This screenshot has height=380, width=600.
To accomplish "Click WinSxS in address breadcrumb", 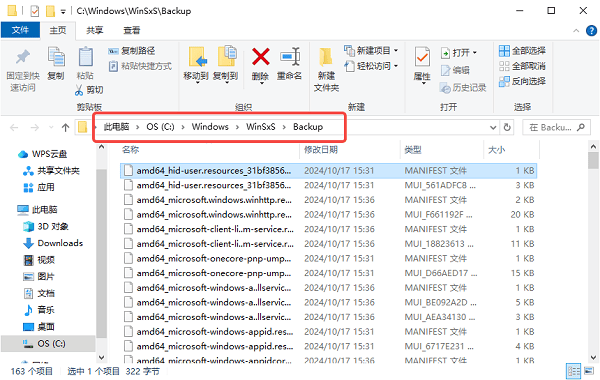I will [x=261, y=127].
